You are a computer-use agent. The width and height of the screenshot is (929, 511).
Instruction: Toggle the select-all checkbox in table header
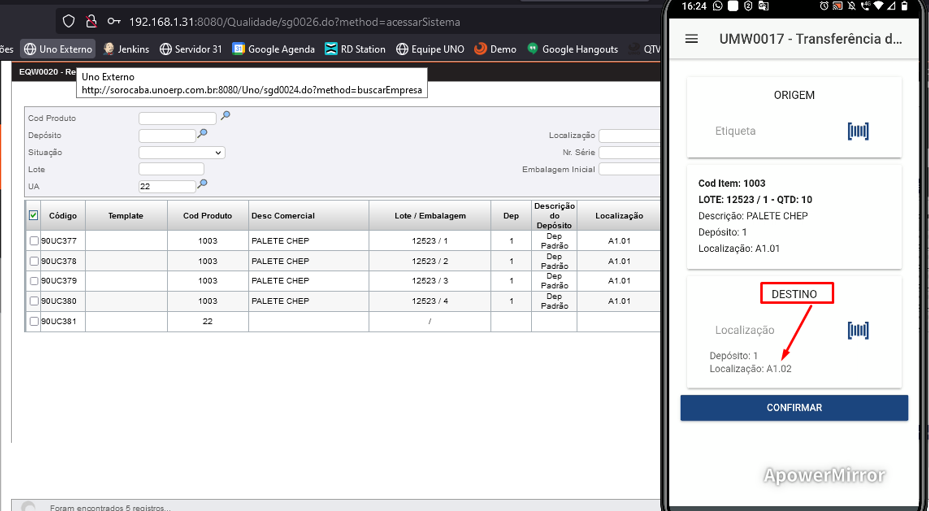pyautogui.click(x=34, y=215)
